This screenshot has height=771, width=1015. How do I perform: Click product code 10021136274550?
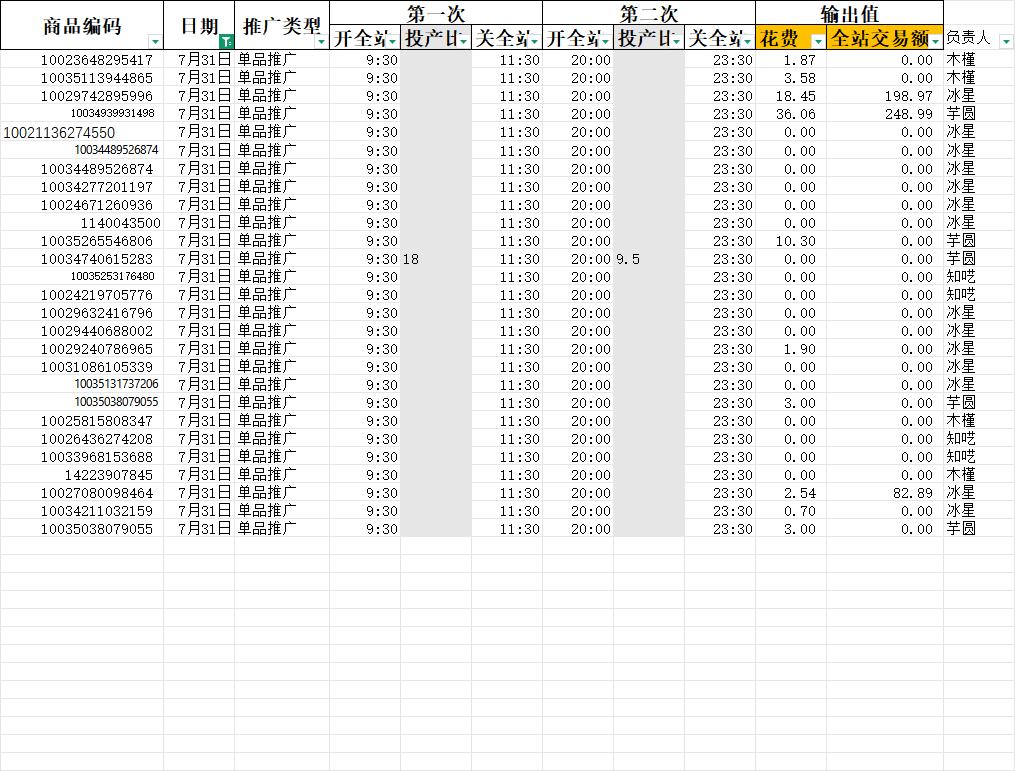coord(59,133)
